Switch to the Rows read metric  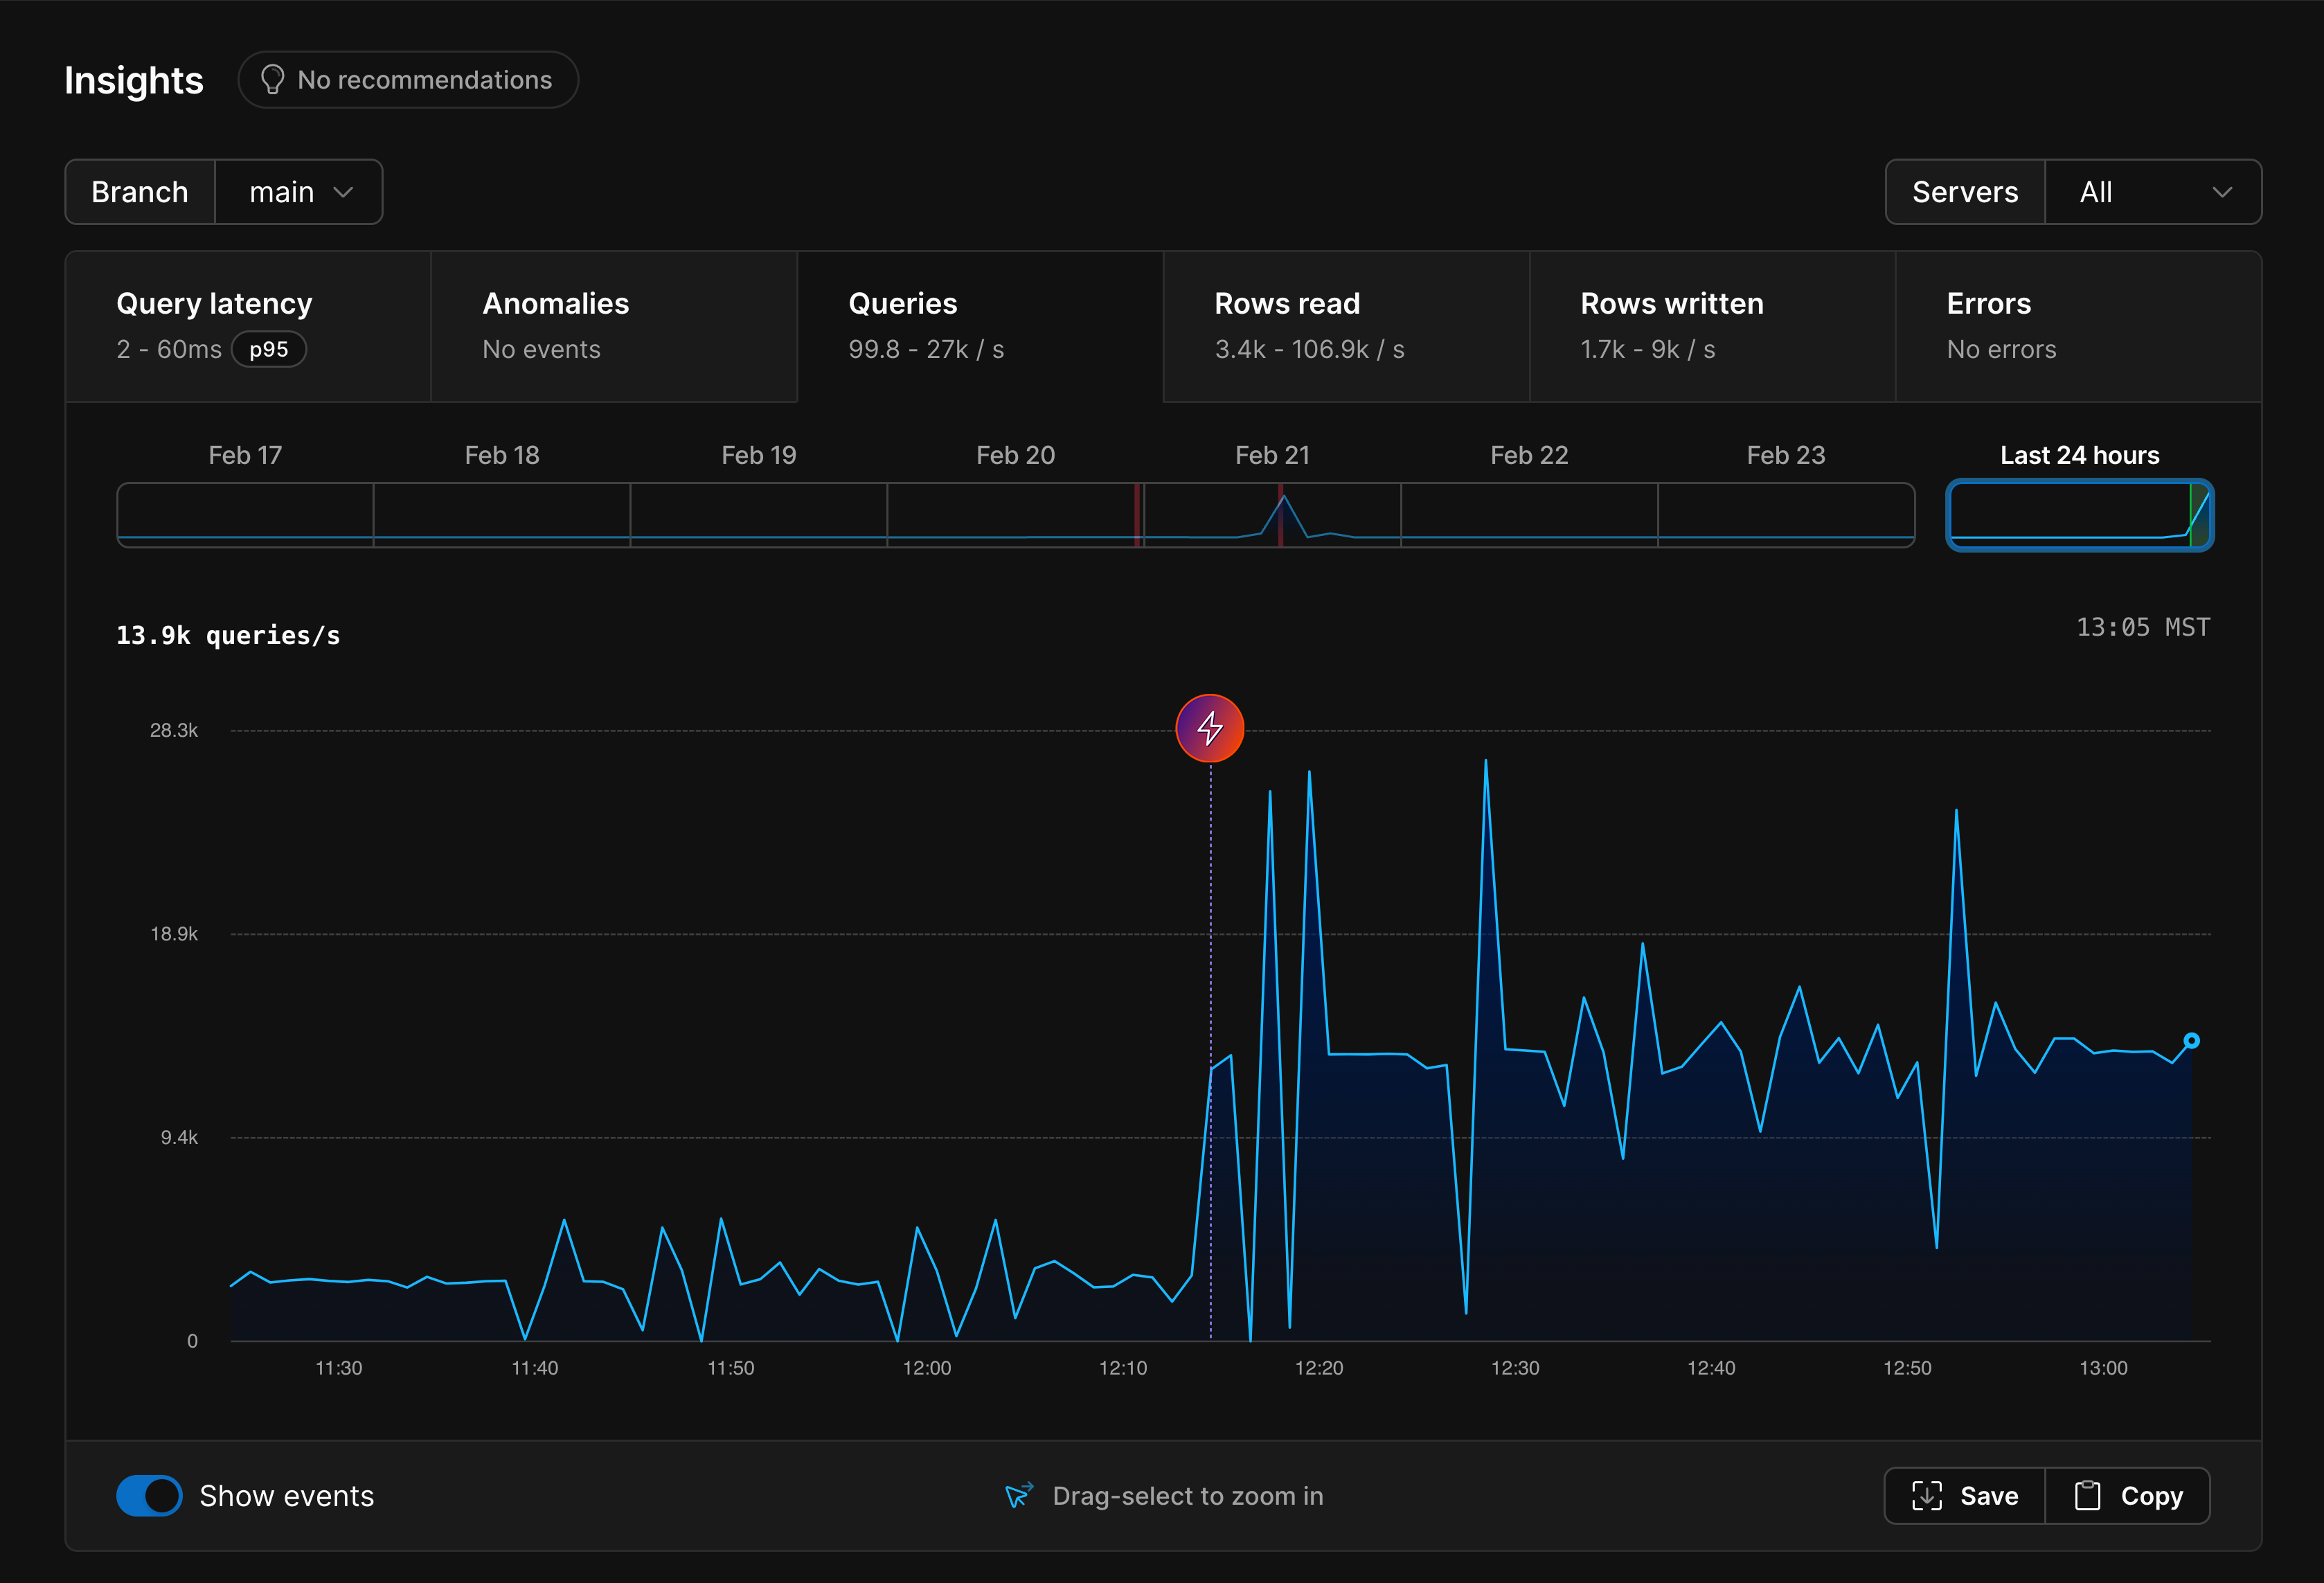(x=1345, y=326)
